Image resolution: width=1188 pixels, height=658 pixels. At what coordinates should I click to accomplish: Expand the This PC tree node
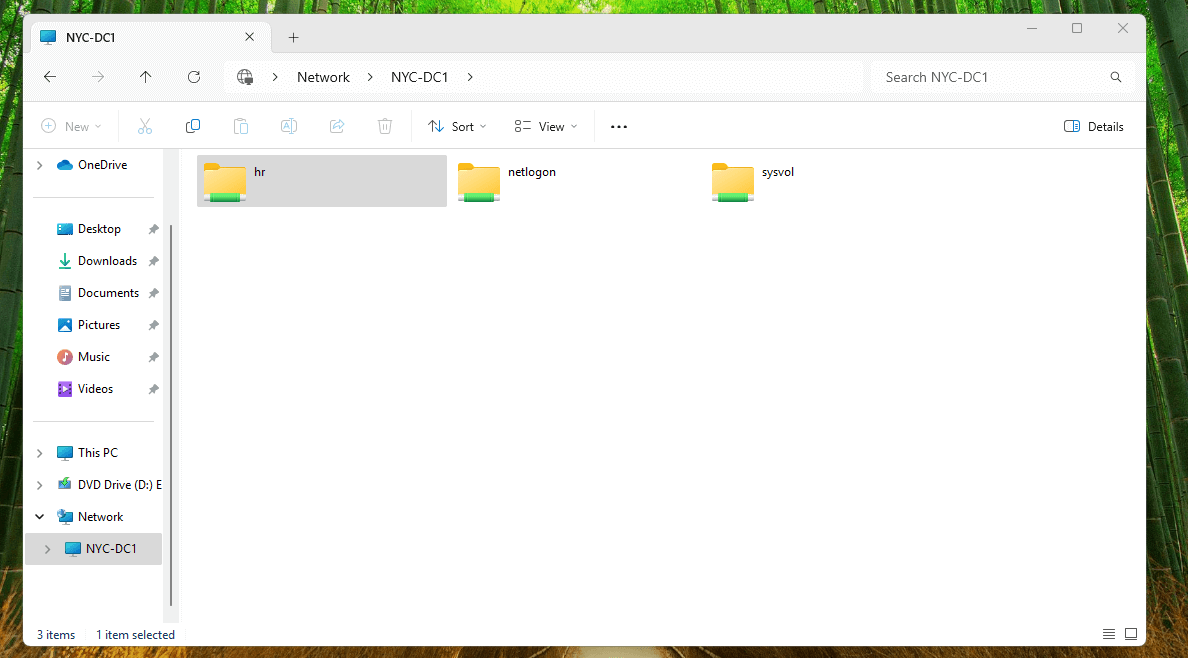tap(39, 453)
